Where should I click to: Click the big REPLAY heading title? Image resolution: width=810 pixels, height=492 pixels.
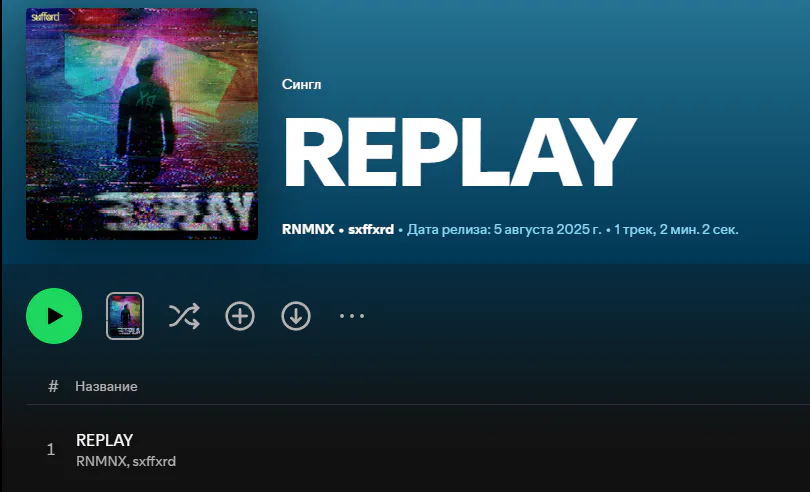point(458,152)
